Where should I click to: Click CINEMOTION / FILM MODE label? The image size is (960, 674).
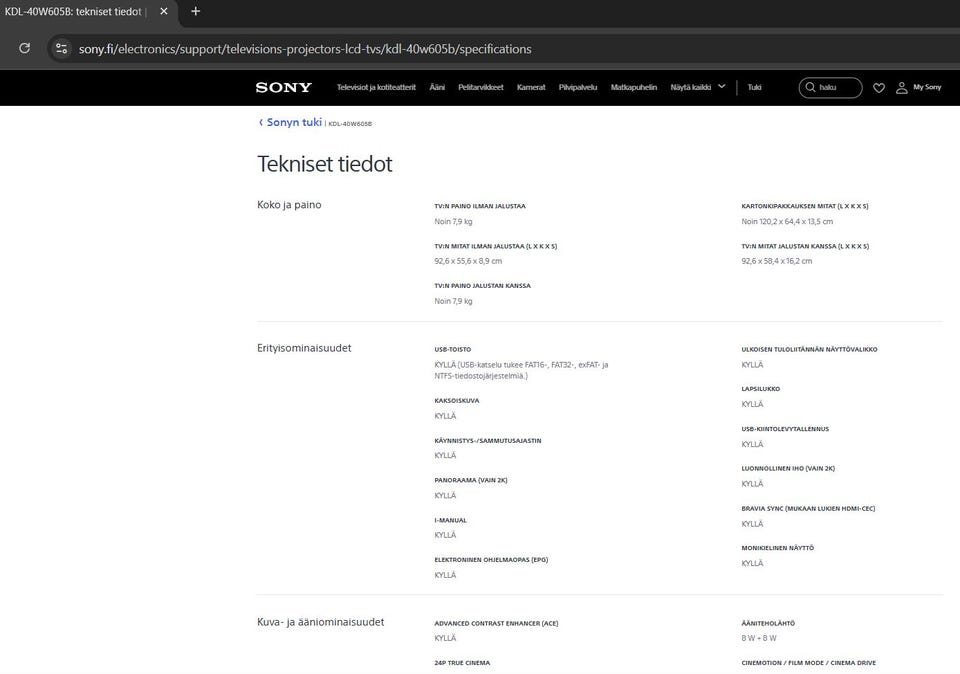[808, 663]
